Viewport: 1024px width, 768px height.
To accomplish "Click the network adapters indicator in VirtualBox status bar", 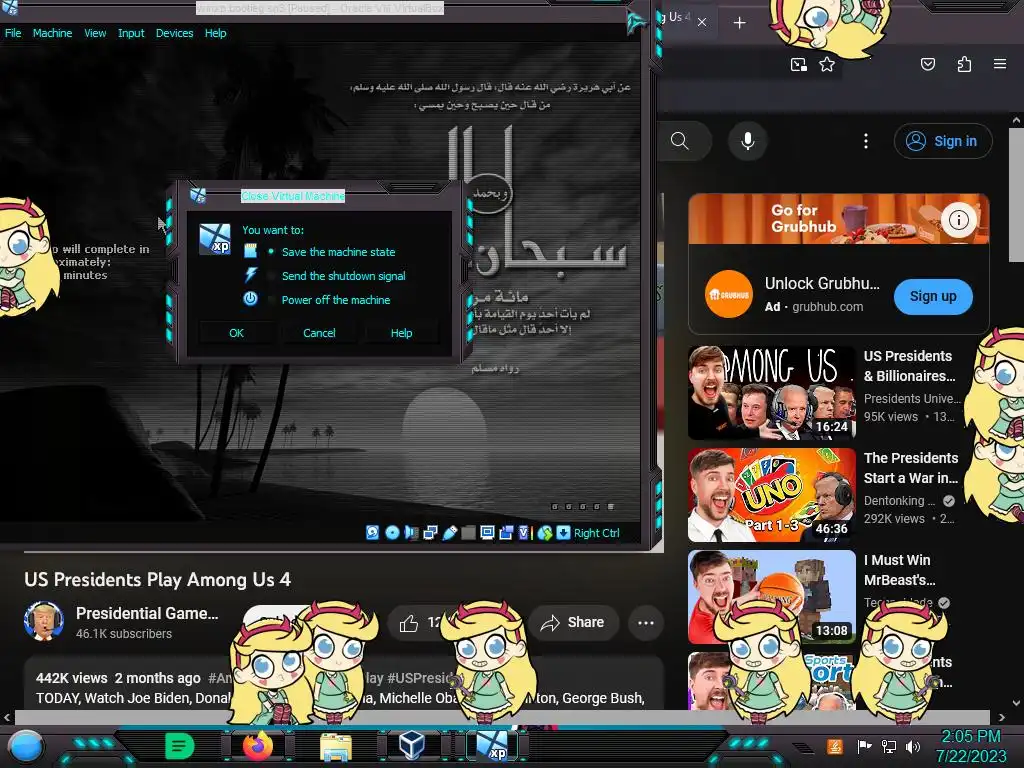I will click(x=430, y=533).
